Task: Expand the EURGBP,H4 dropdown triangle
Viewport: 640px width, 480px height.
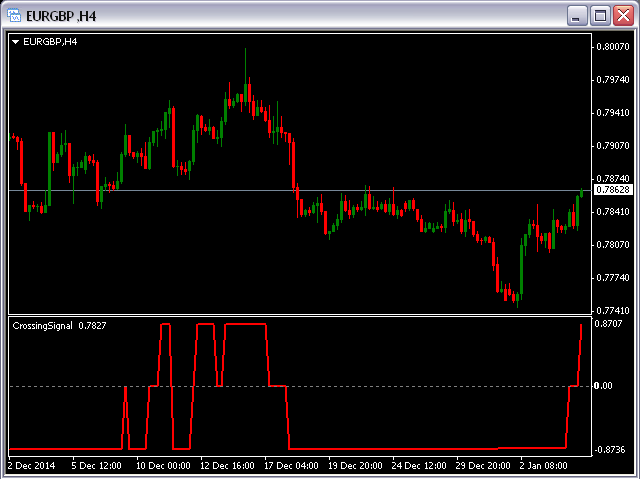Action: tap(16, 42)
